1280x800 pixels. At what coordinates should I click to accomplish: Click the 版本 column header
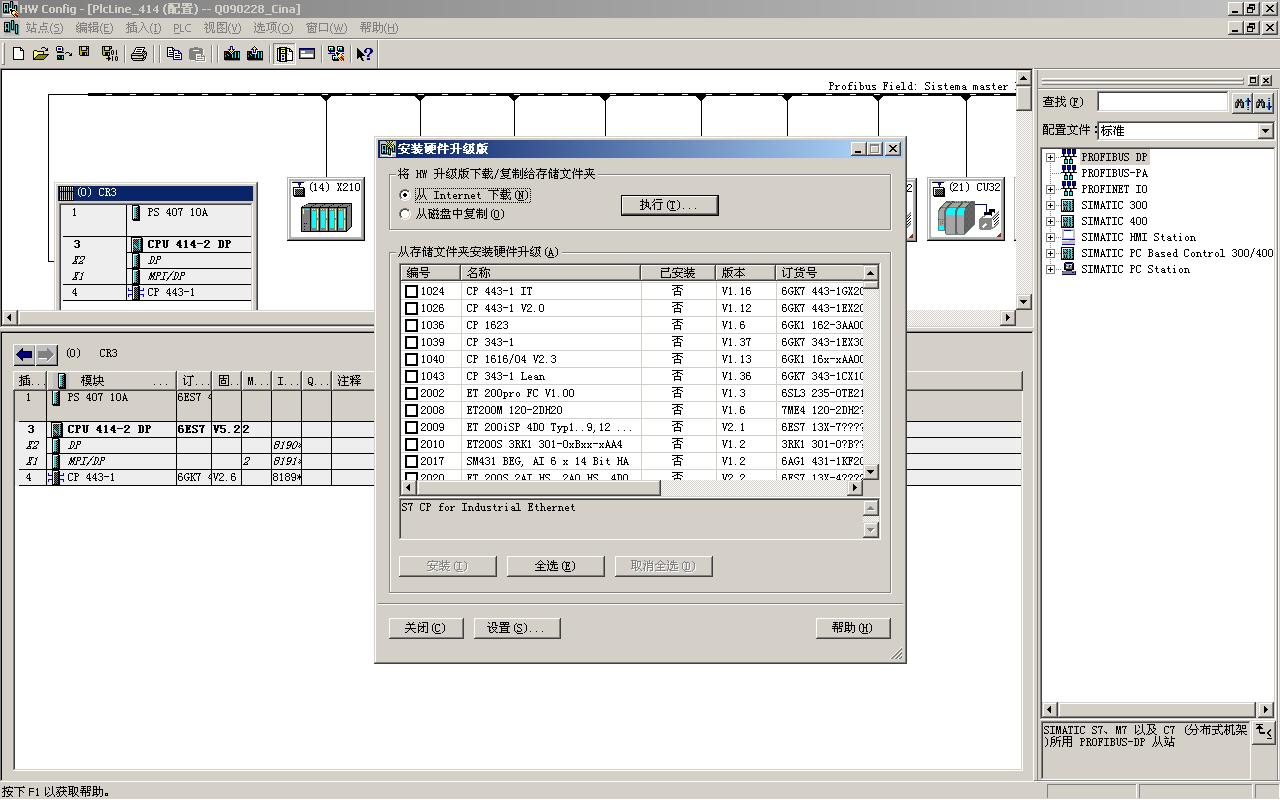[x=745, y=273]
